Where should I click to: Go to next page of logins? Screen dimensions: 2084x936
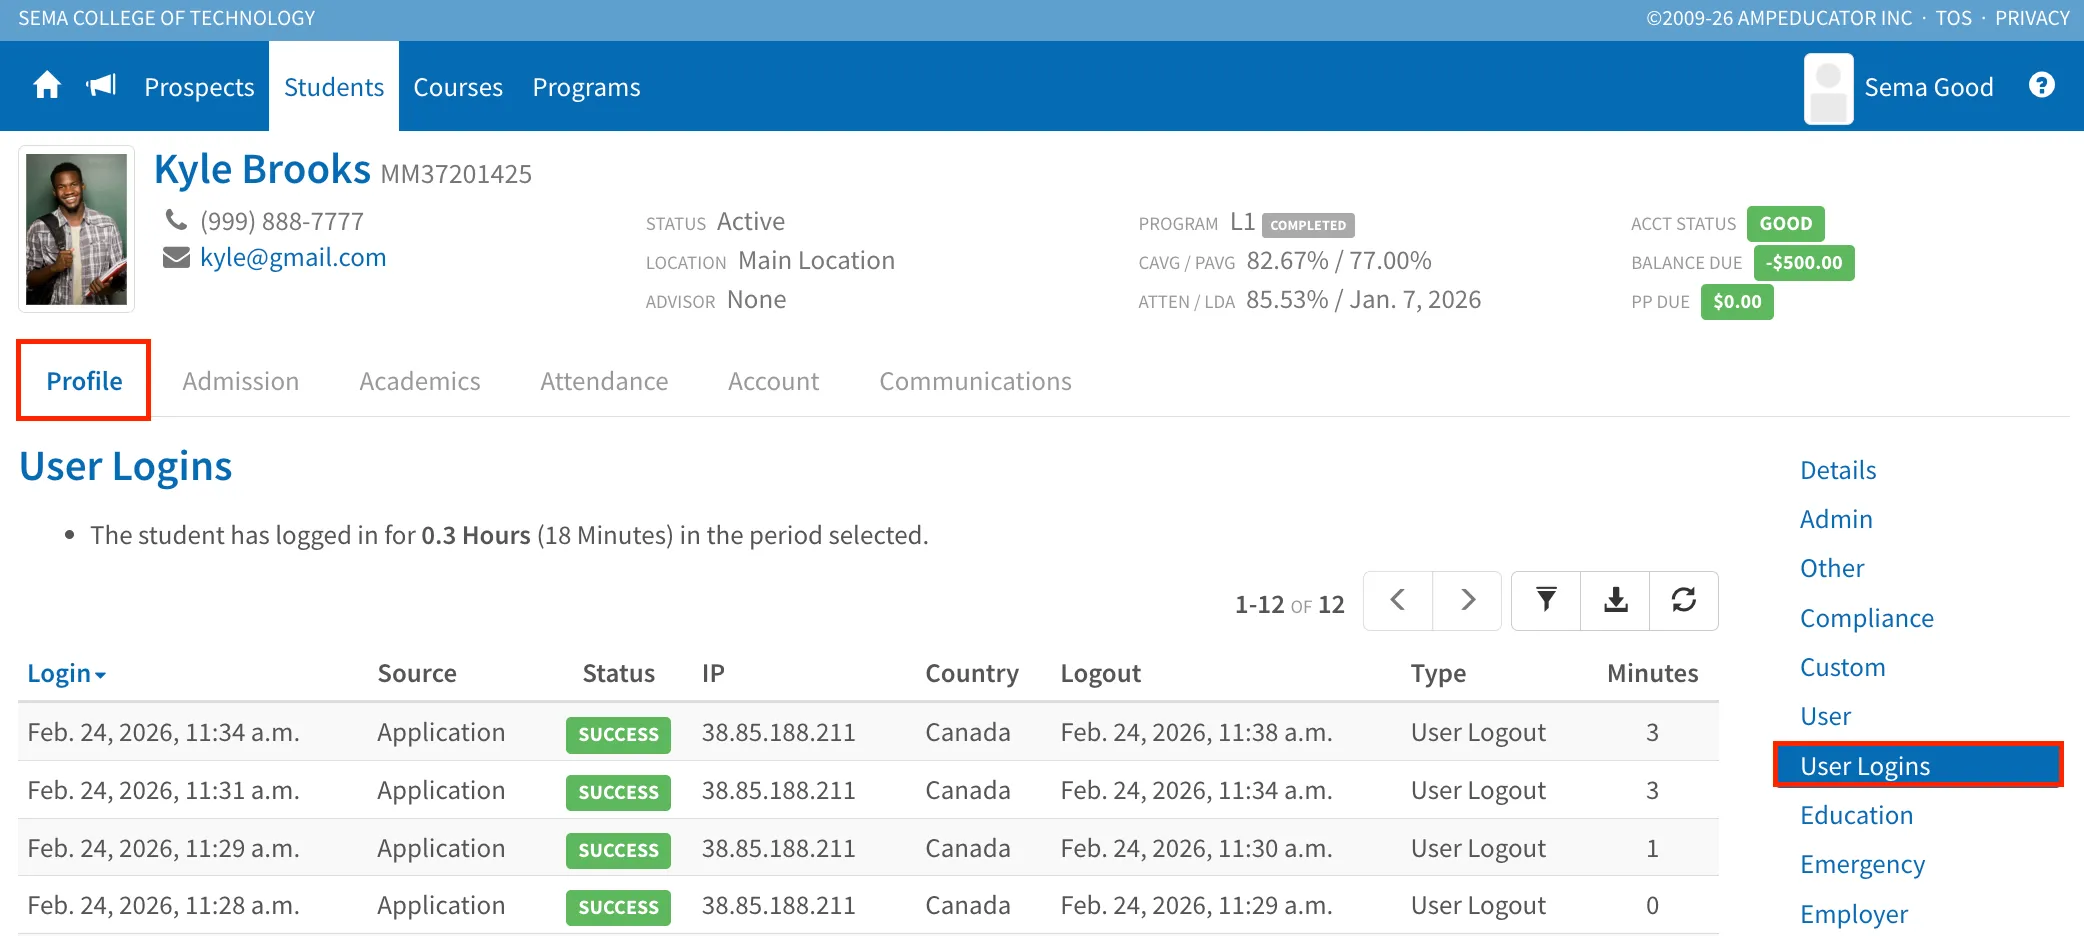point(1467,600)
